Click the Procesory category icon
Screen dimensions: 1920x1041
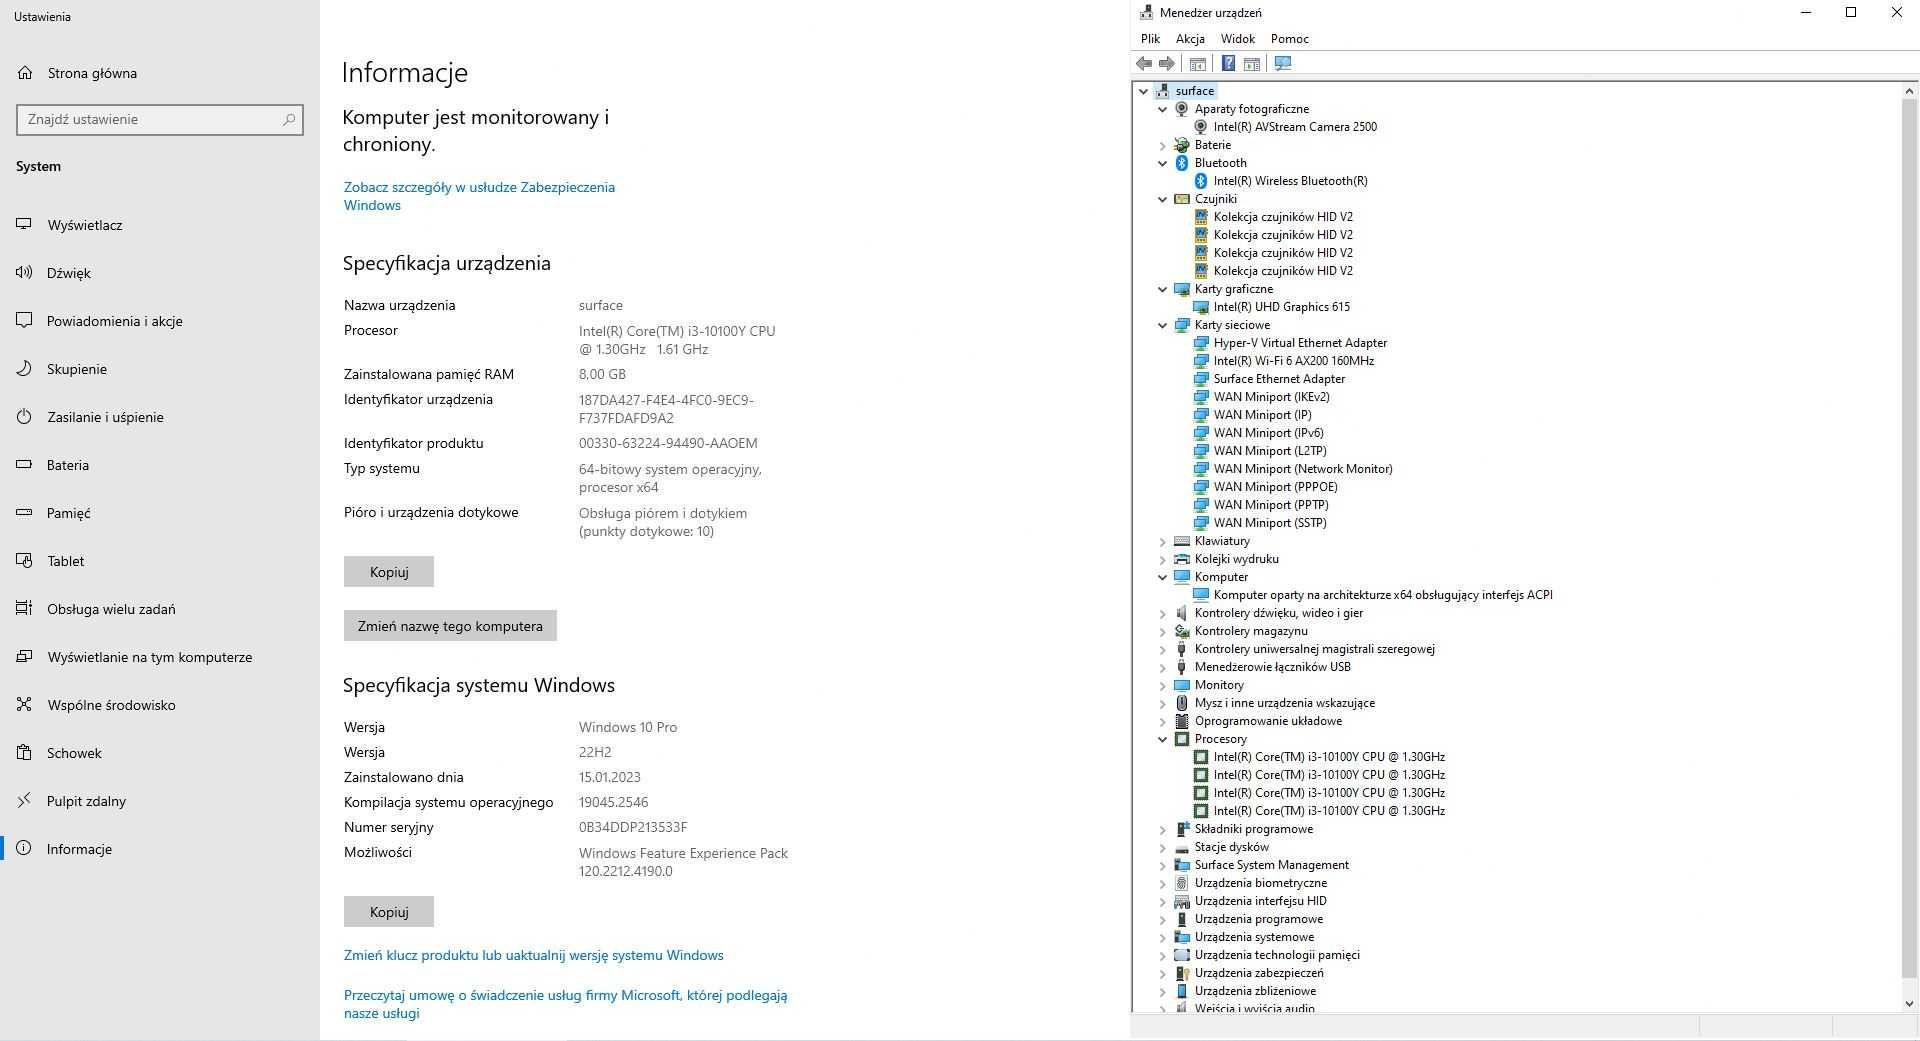(1181, 739)
